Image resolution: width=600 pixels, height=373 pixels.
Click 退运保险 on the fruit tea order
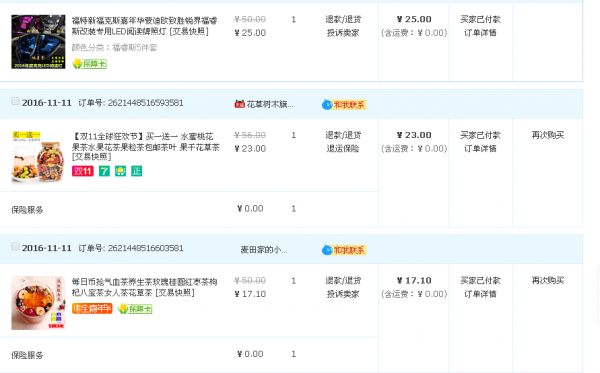[x=343, y=148]
